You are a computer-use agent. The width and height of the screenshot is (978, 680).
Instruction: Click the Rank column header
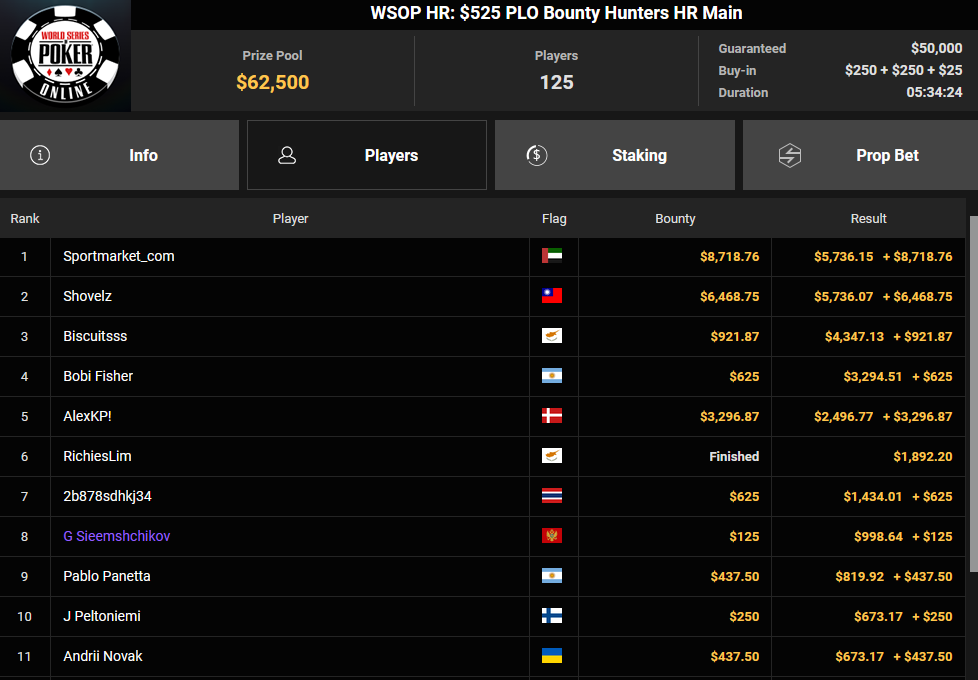click(x=25, y=218)
